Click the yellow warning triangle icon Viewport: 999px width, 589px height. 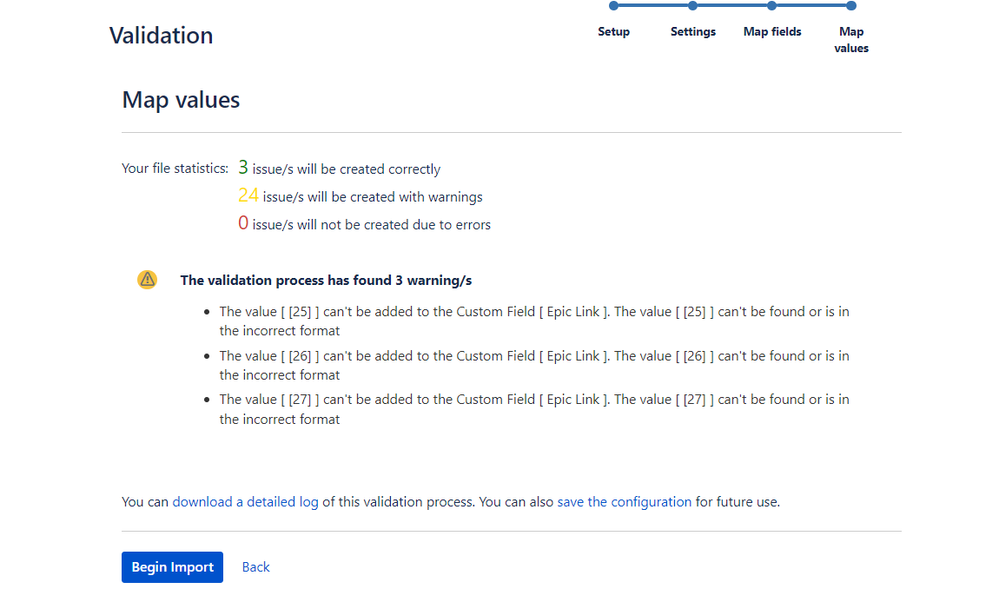pyautogui.click(x=147, y=279)
